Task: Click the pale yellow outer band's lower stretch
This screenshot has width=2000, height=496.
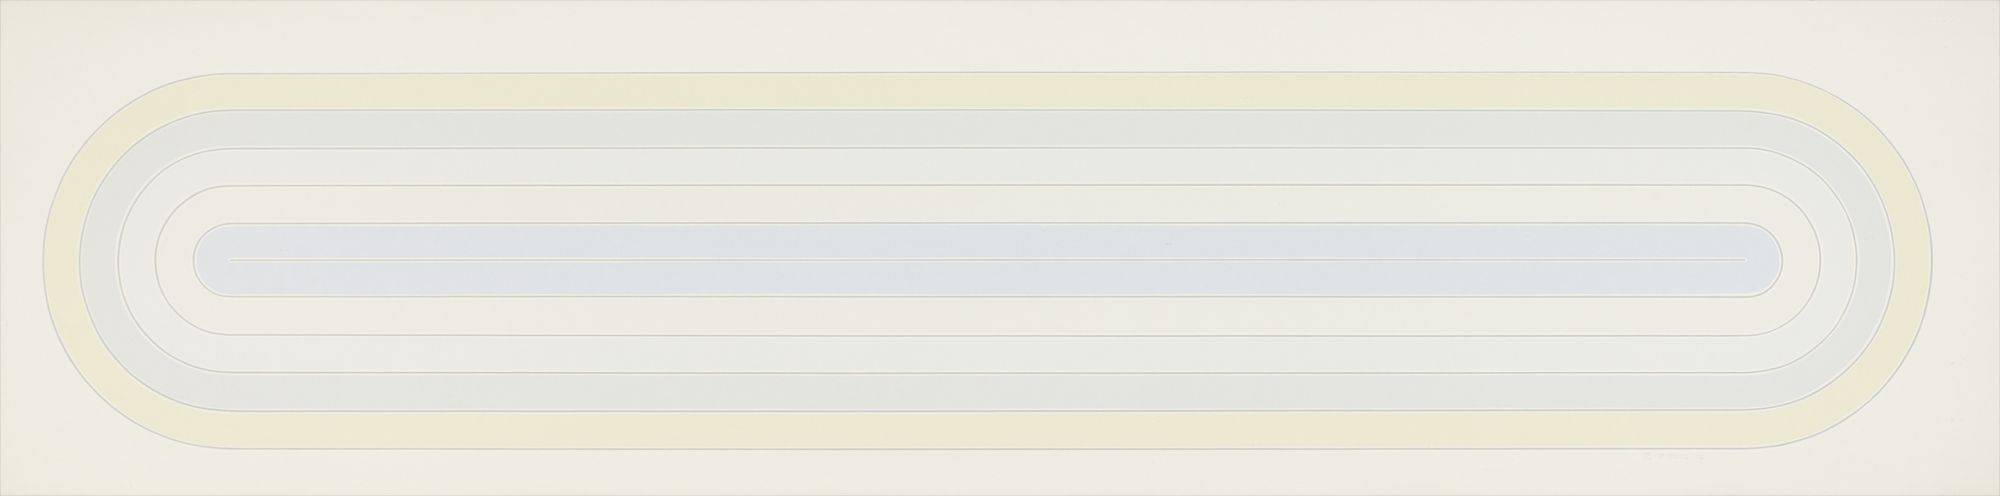Action: tap(1000, 429)
